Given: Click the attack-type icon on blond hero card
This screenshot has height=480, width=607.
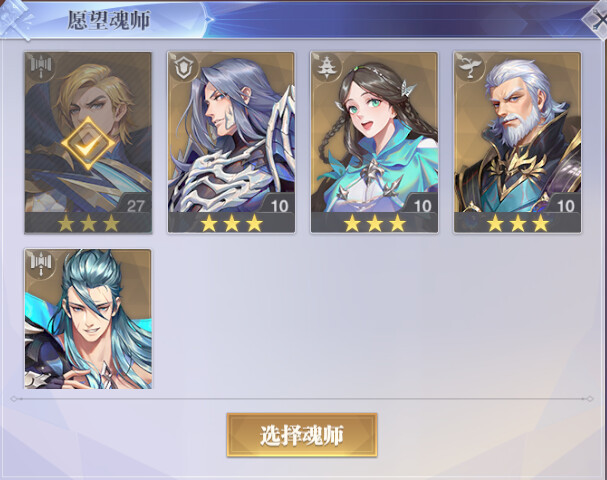Looking at the screenshot, I should [x=41, y=67].
